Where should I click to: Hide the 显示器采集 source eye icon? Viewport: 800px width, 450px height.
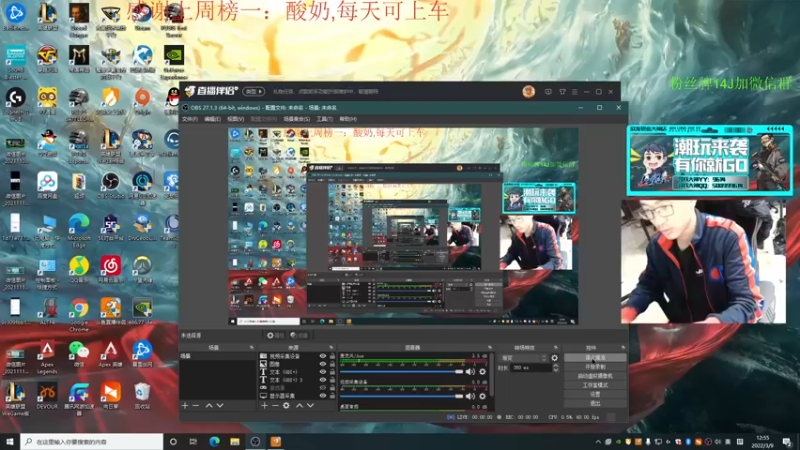(x=322, y=396)
